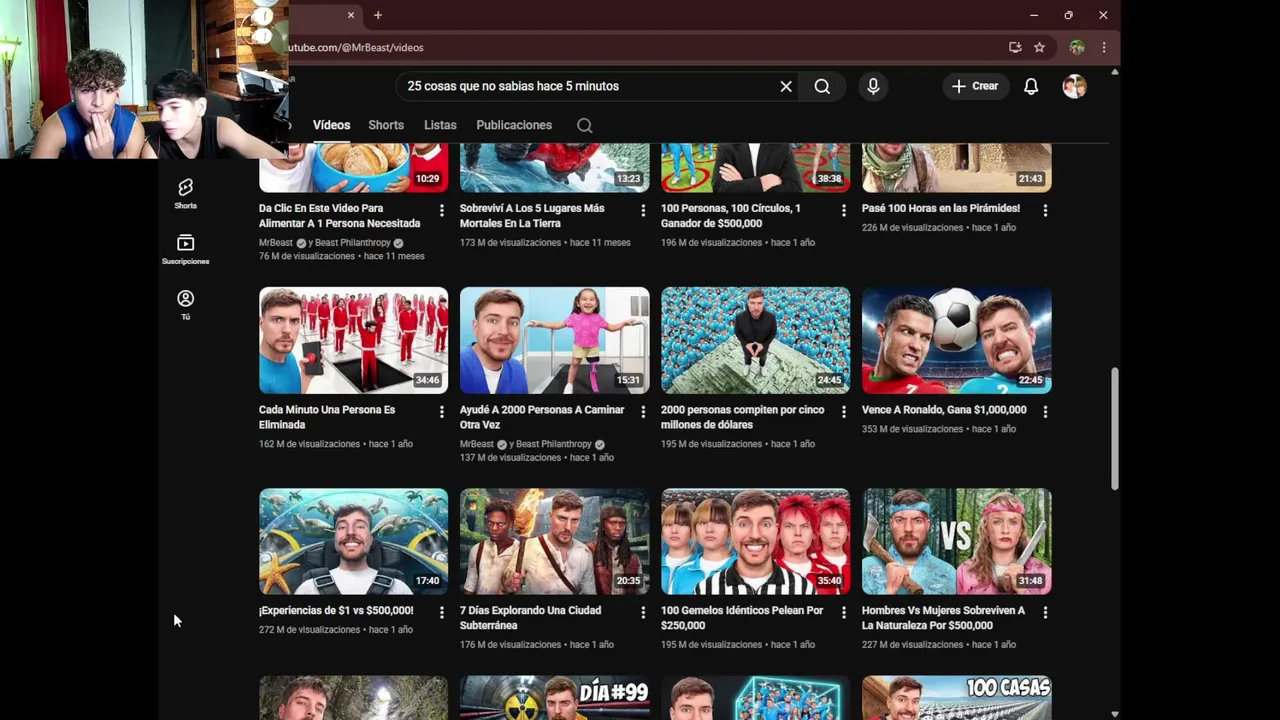Open underwater ride thumbnail 17:40
This screenshot has height=720, width=1280.
pyautogui.click(x=354, y=542)
